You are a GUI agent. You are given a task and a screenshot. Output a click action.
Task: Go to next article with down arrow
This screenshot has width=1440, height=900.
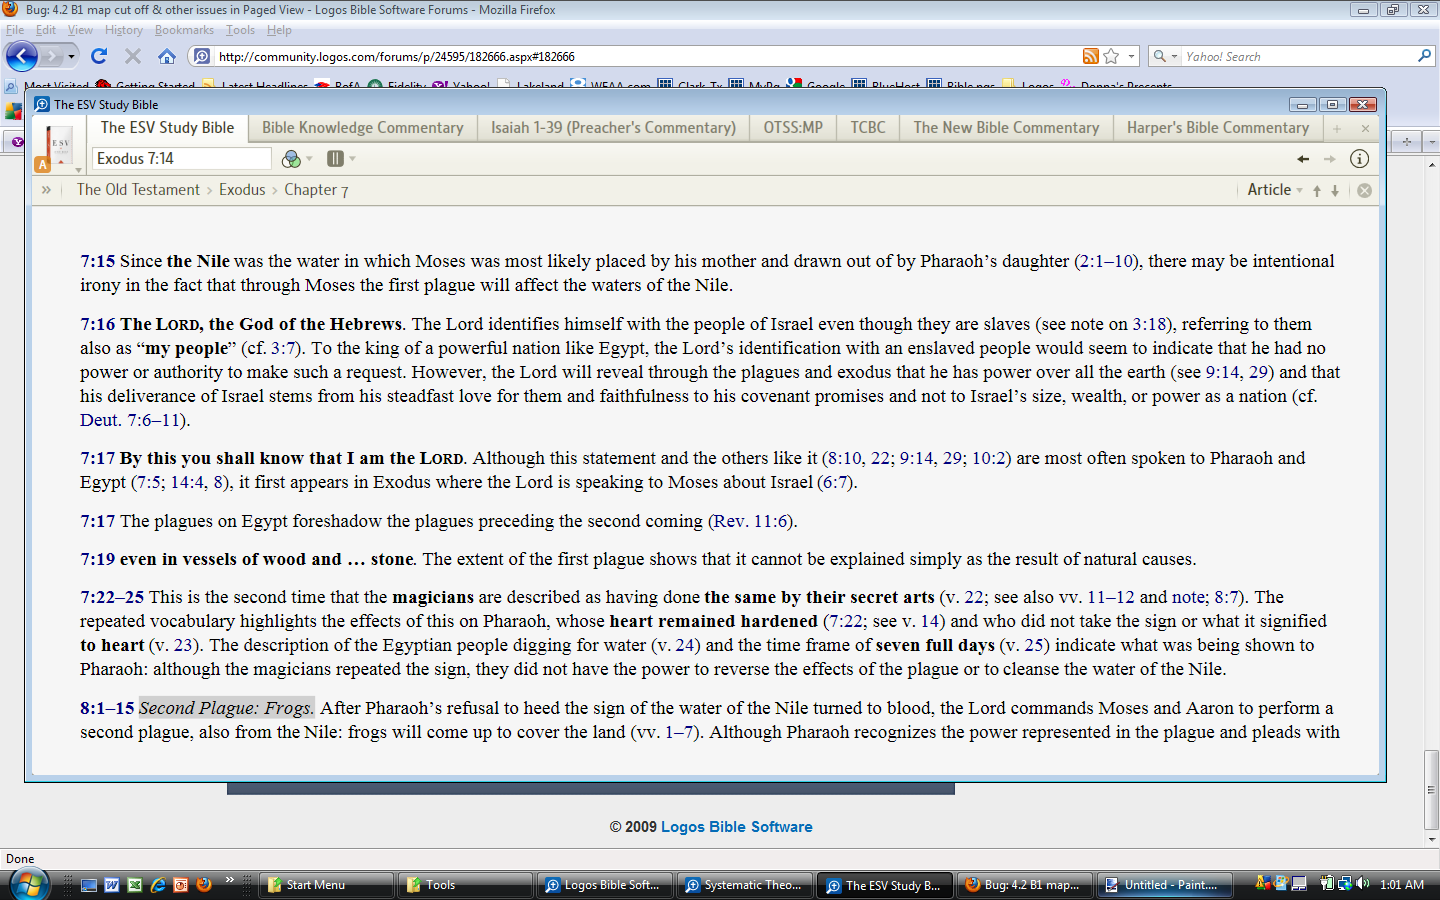pyautogui.click(x=1335, y=190)
